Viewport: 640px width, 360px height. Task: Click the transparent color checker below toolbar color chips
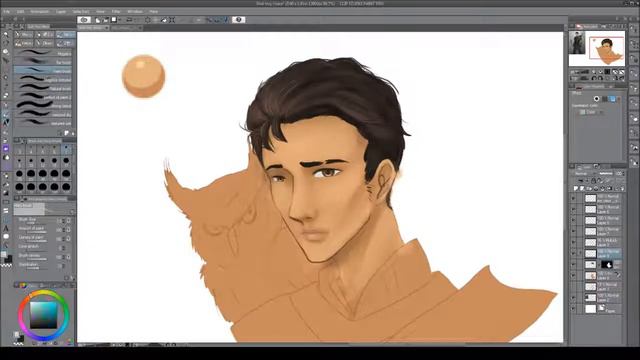[6, 265]
